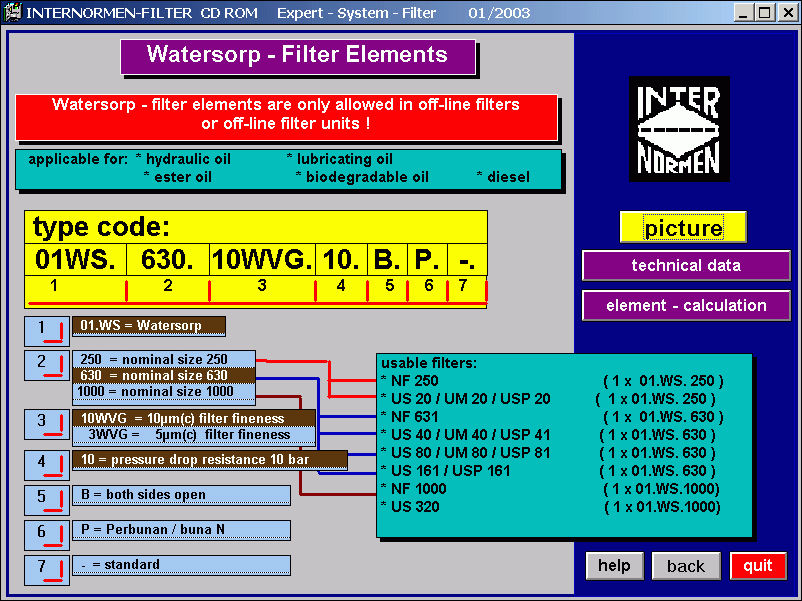The width and height of the screenshot is (802, 601).
Task: Quit the program with the red quit button
Action: [758, 566]
